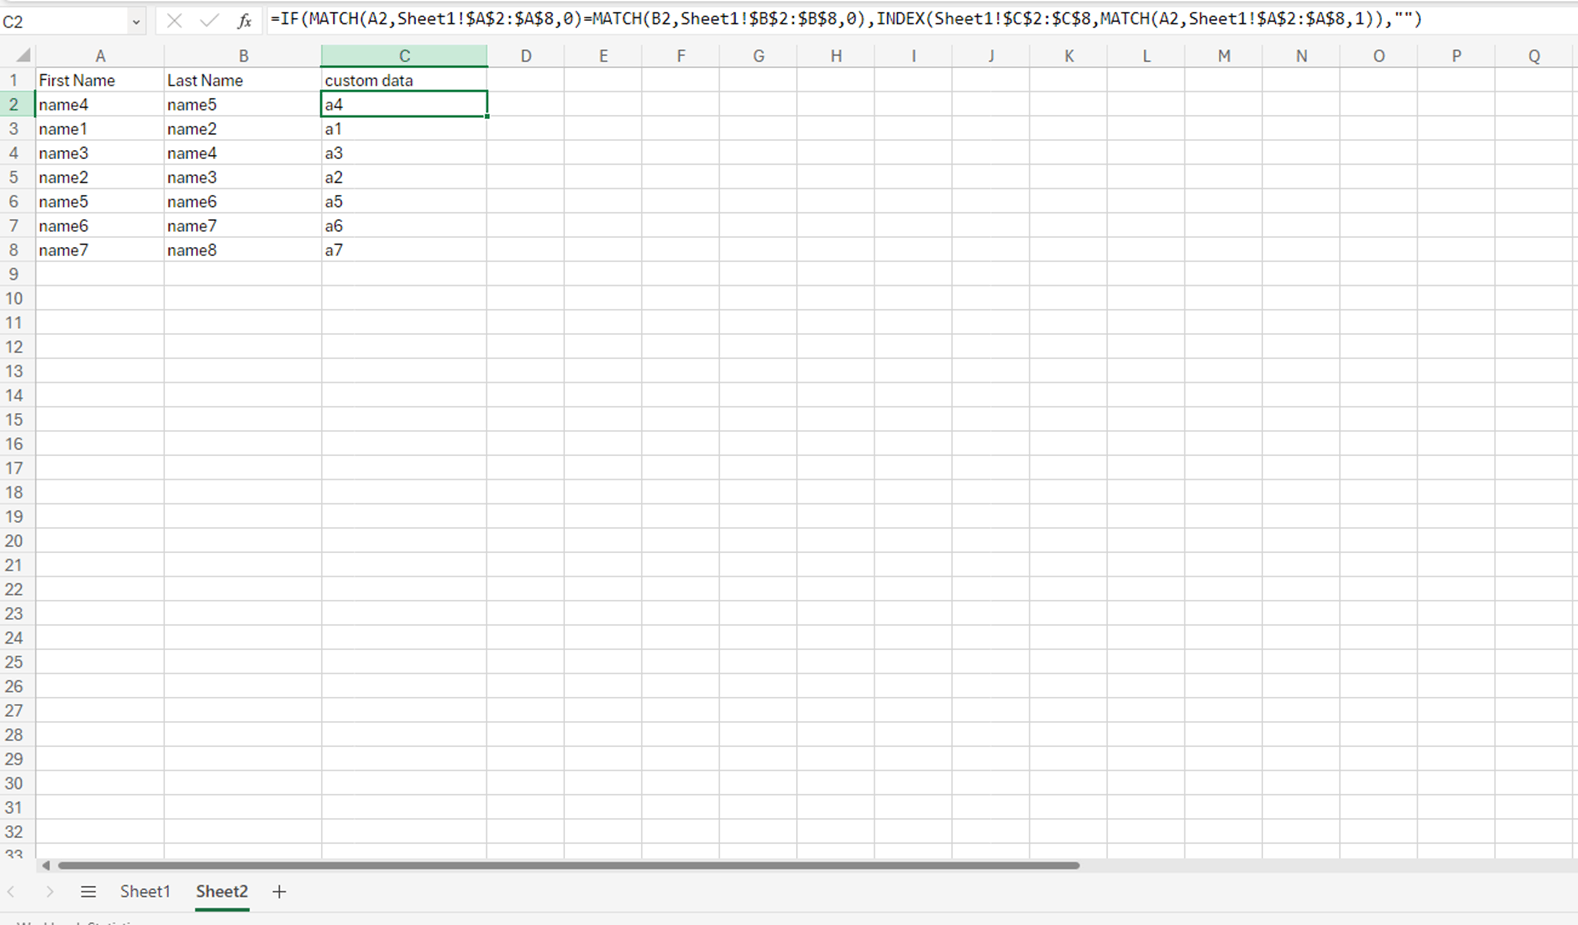Image resolution: width=1578 pixels, height=925 pixels.
Task: Select the name2 cell in column B
Action: pyautogui.click(x=243, y=129)
